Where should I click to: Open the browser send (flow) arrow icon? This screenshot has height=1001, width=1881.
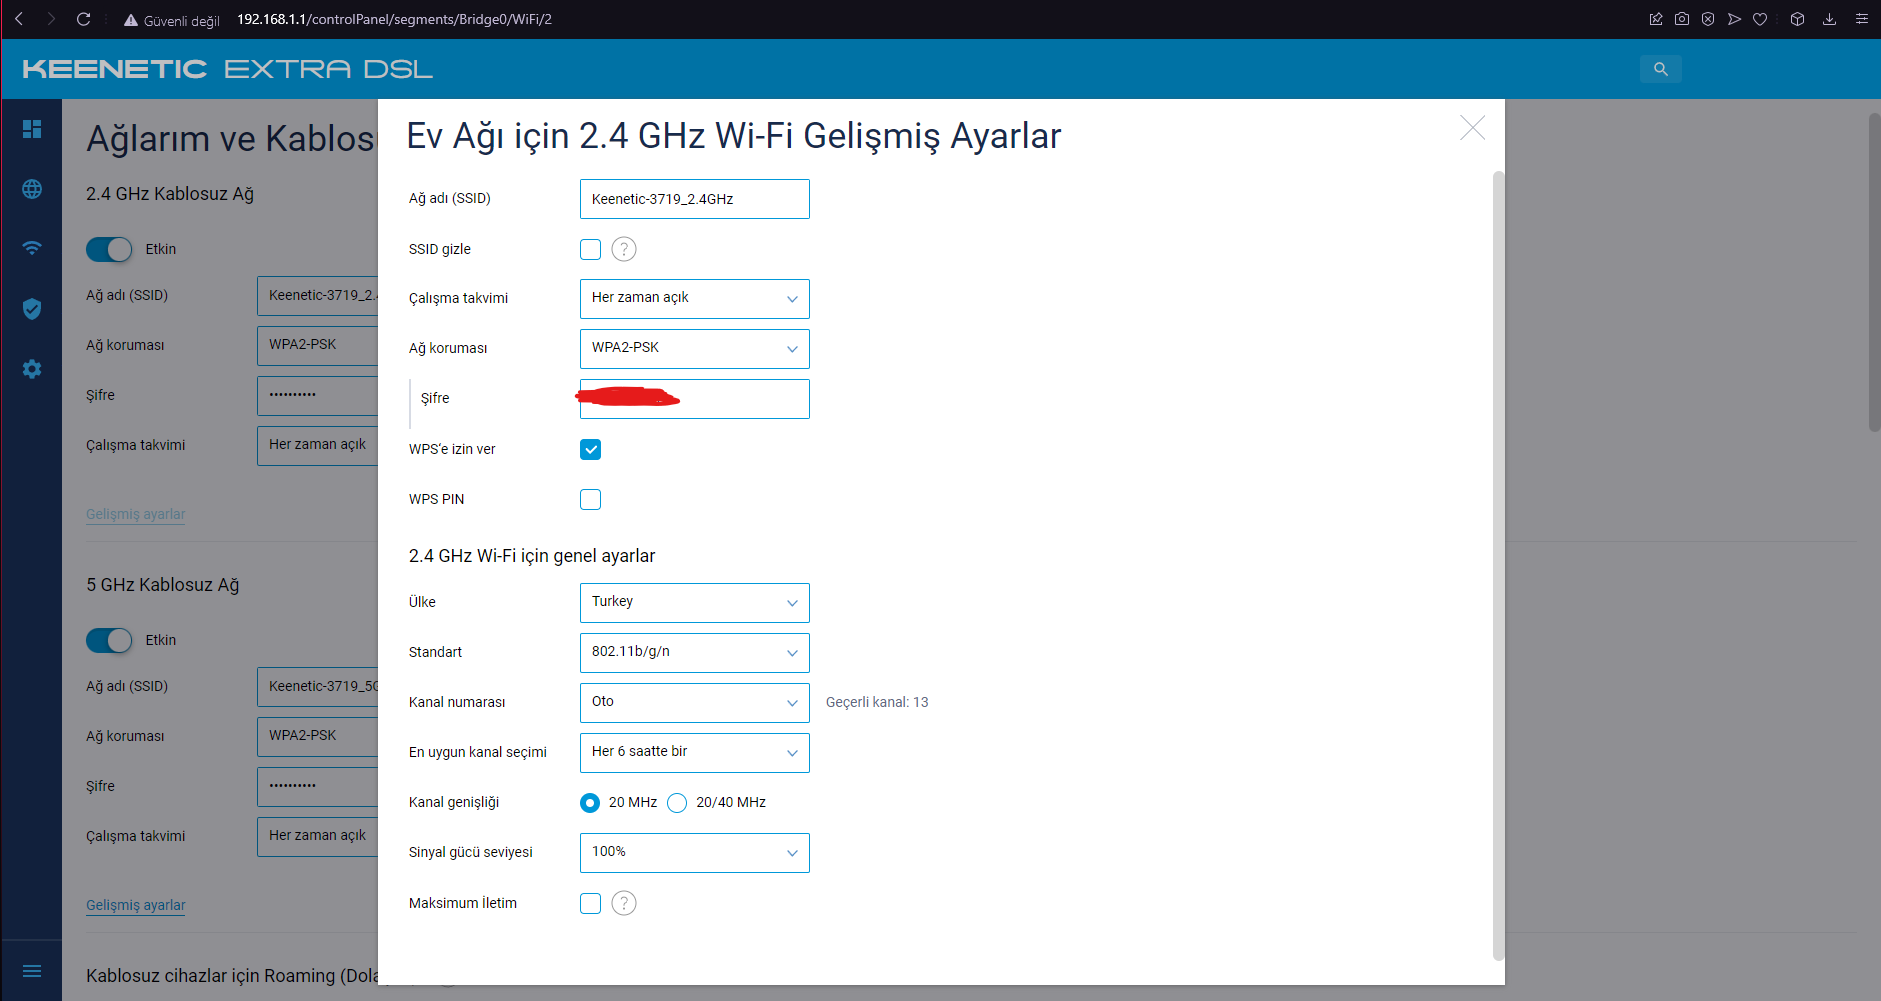(x=1734, y=19)
